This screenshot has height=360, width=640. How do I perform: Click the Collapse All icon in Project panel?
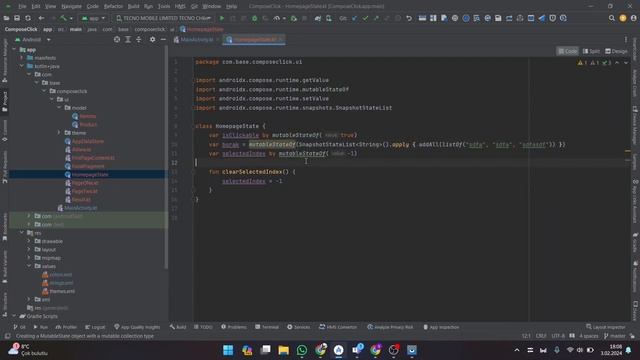click(x=139, y=40)
